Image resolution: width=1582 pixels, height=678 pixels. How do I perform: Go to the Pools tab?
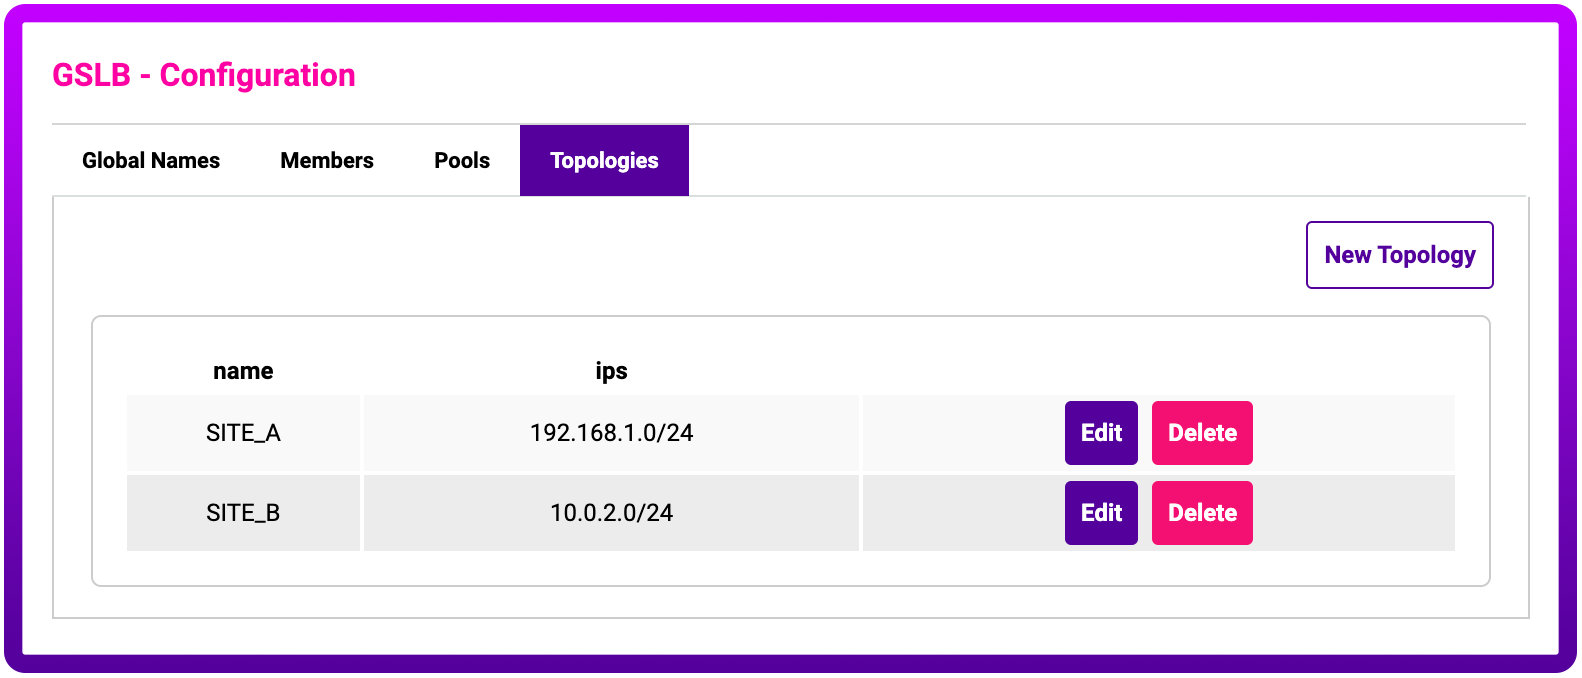coord(462,161)
